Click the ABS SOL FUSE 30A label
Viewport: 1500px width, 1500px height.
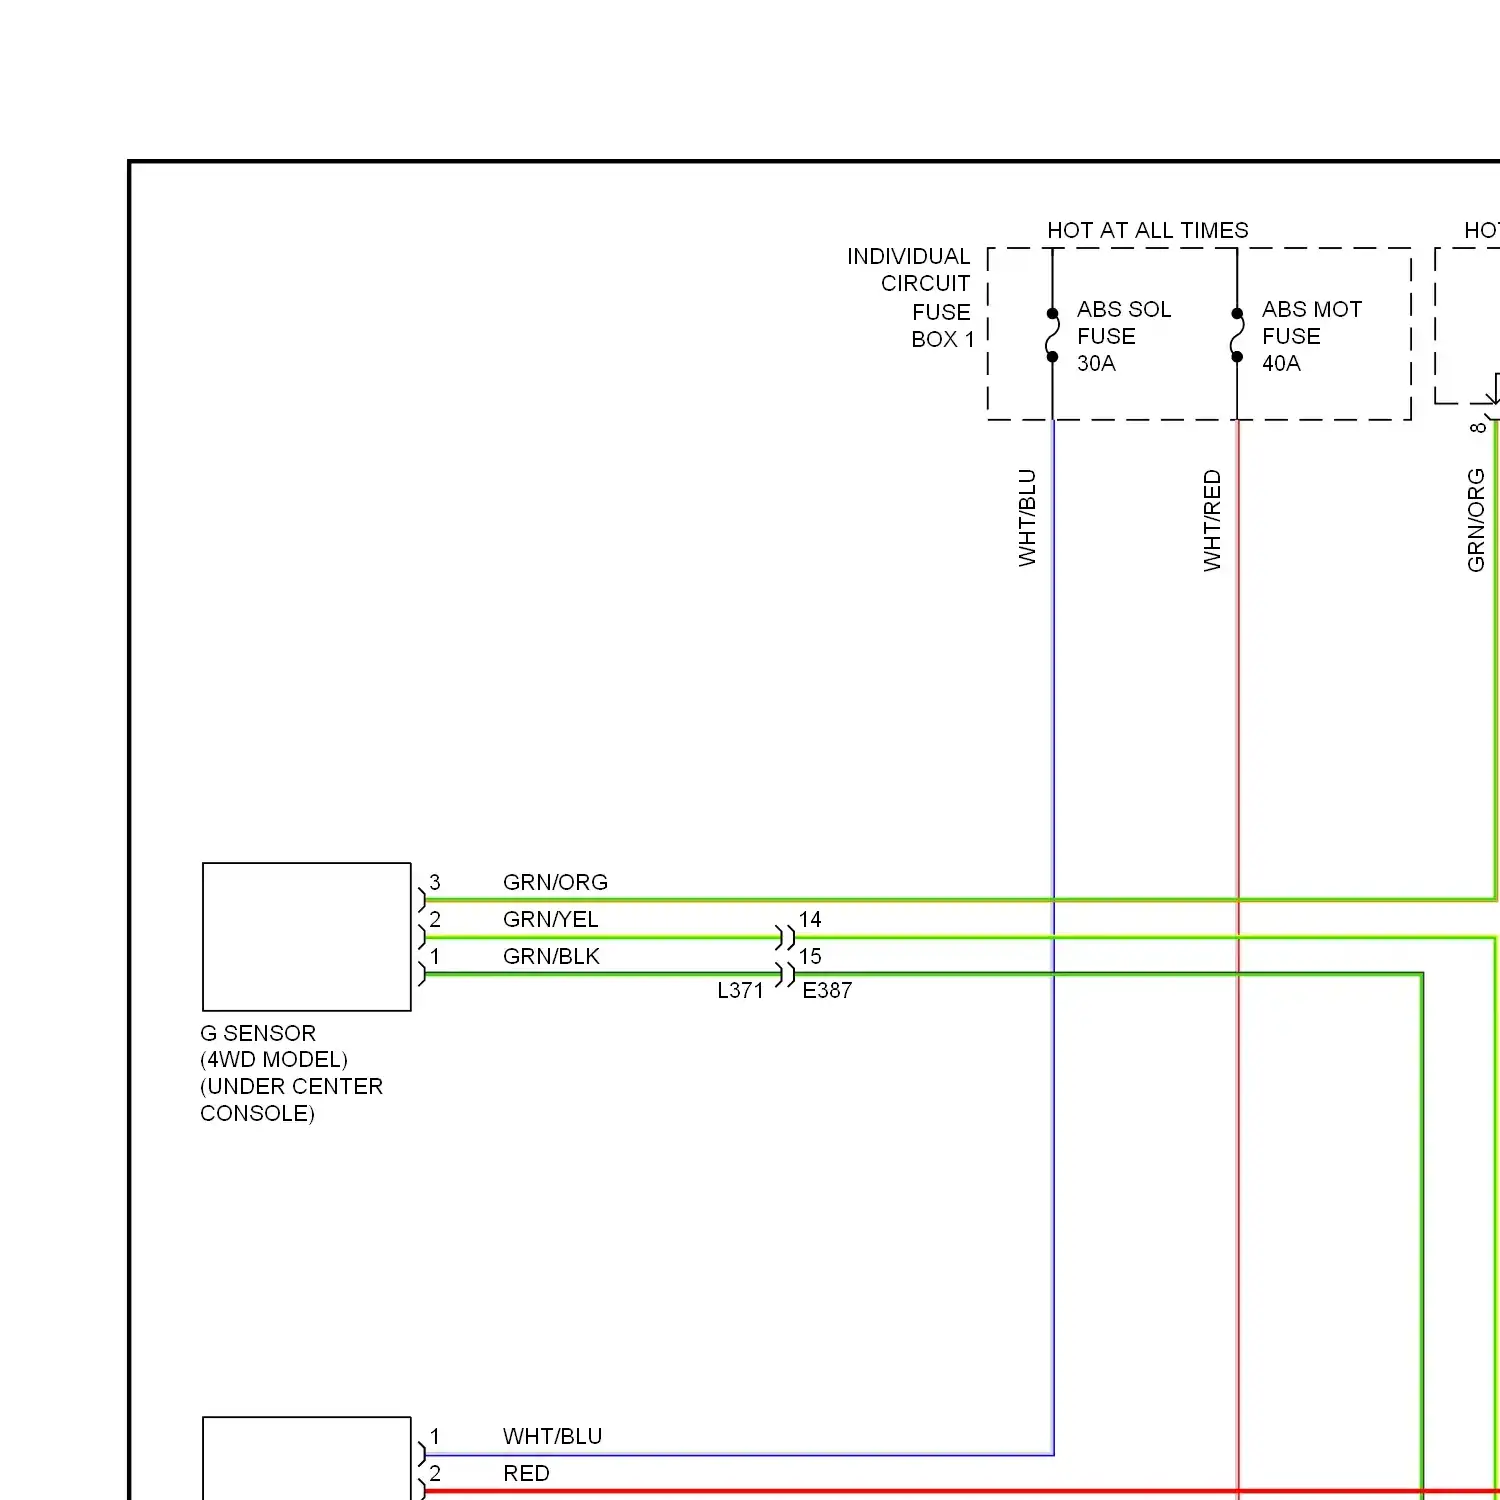[1123, 336]
